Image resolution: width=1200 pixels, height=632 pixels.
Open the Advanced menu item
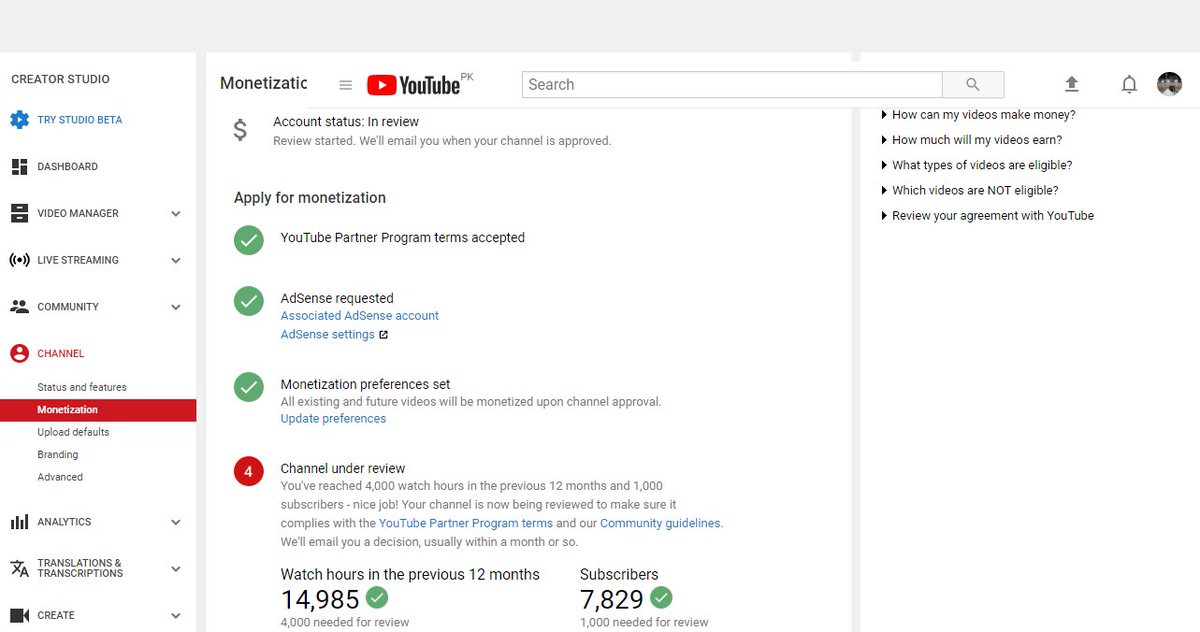tap(60, 477)
